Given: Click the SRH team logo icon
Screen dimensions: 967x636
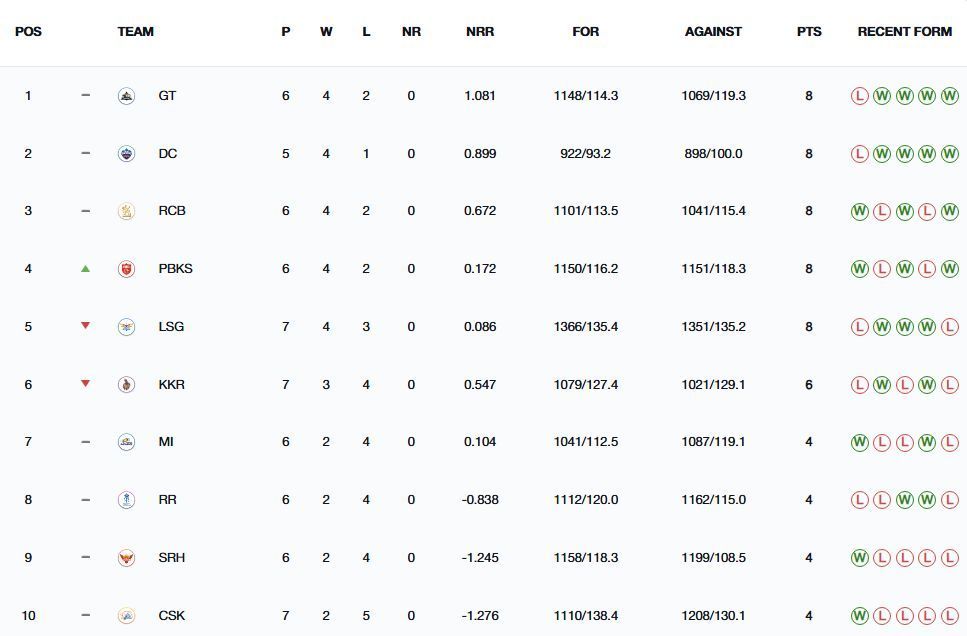Looking at the screenshot, I should click(x=126, y=558).
